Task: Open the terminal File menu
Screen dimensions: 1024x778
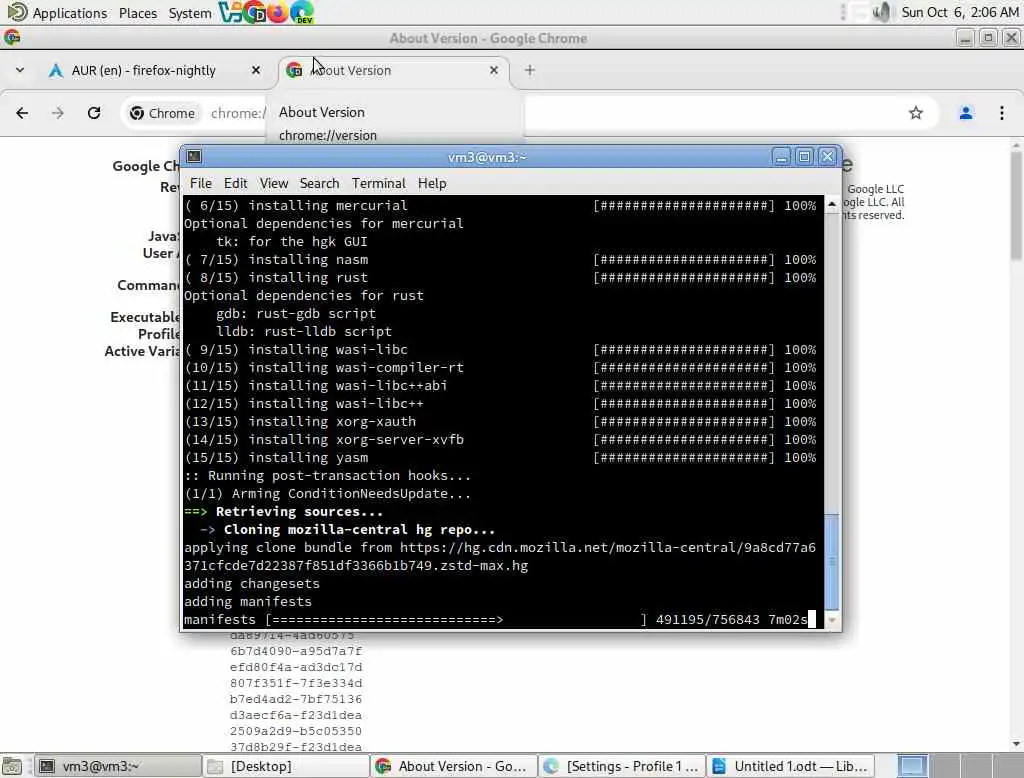Action: pos(200,184)
